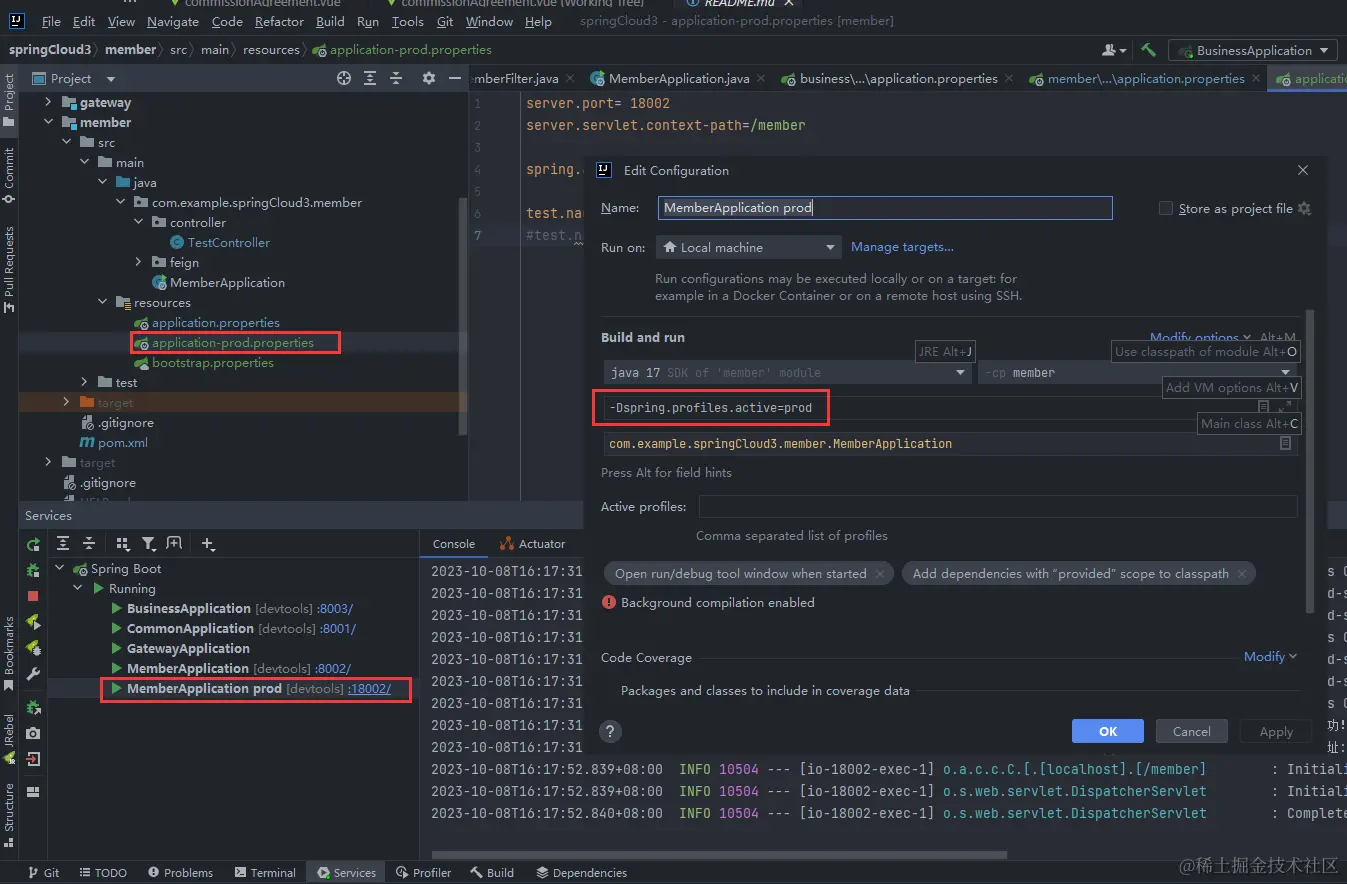Open the :18002/ port link
The width and height of the screenshot is (1347, 884).
tap(369, 689)
